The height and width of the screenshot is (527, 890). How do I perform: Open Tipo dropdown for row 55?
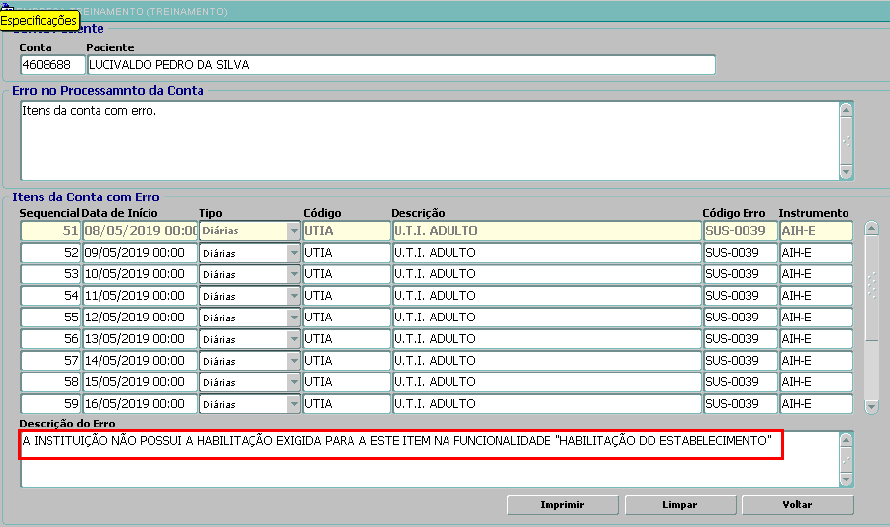click(x=293, y=317)
